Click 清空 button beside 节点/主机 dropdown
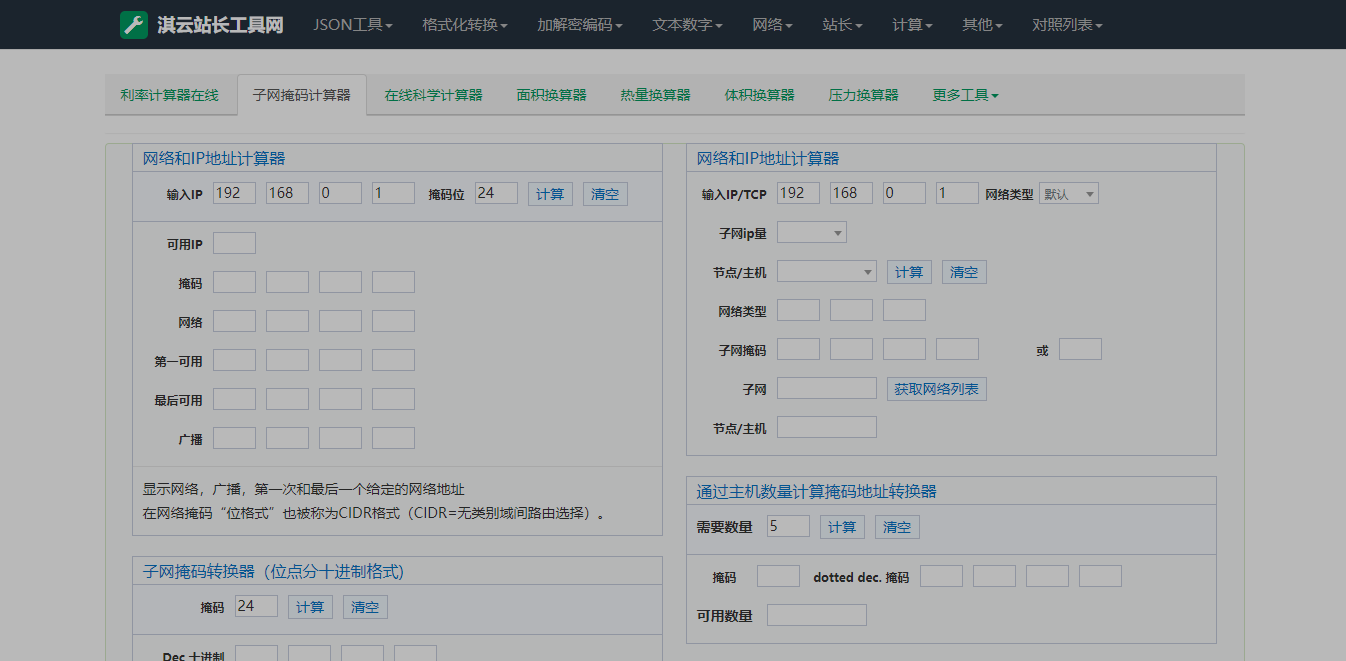Viewport: 1346px width, 661px height. tap(964, 272)
